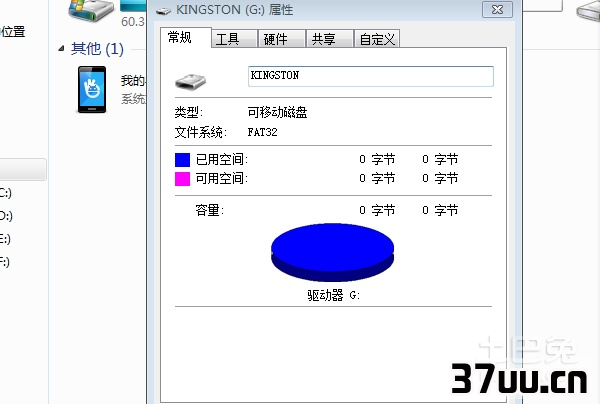The image size is (600, 404).
Task: Collapse the 其他 (1) group in Explorer
Action: click(61, 49)
